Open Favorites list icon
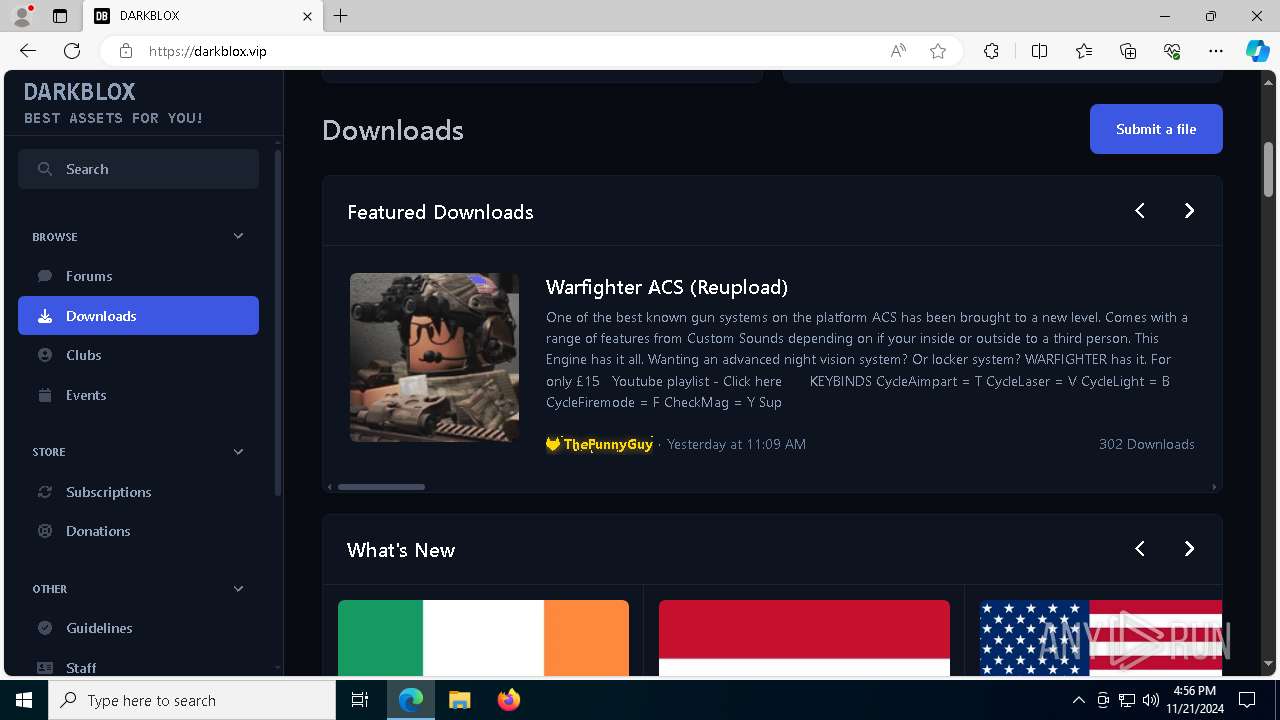 click(1084, 51)
